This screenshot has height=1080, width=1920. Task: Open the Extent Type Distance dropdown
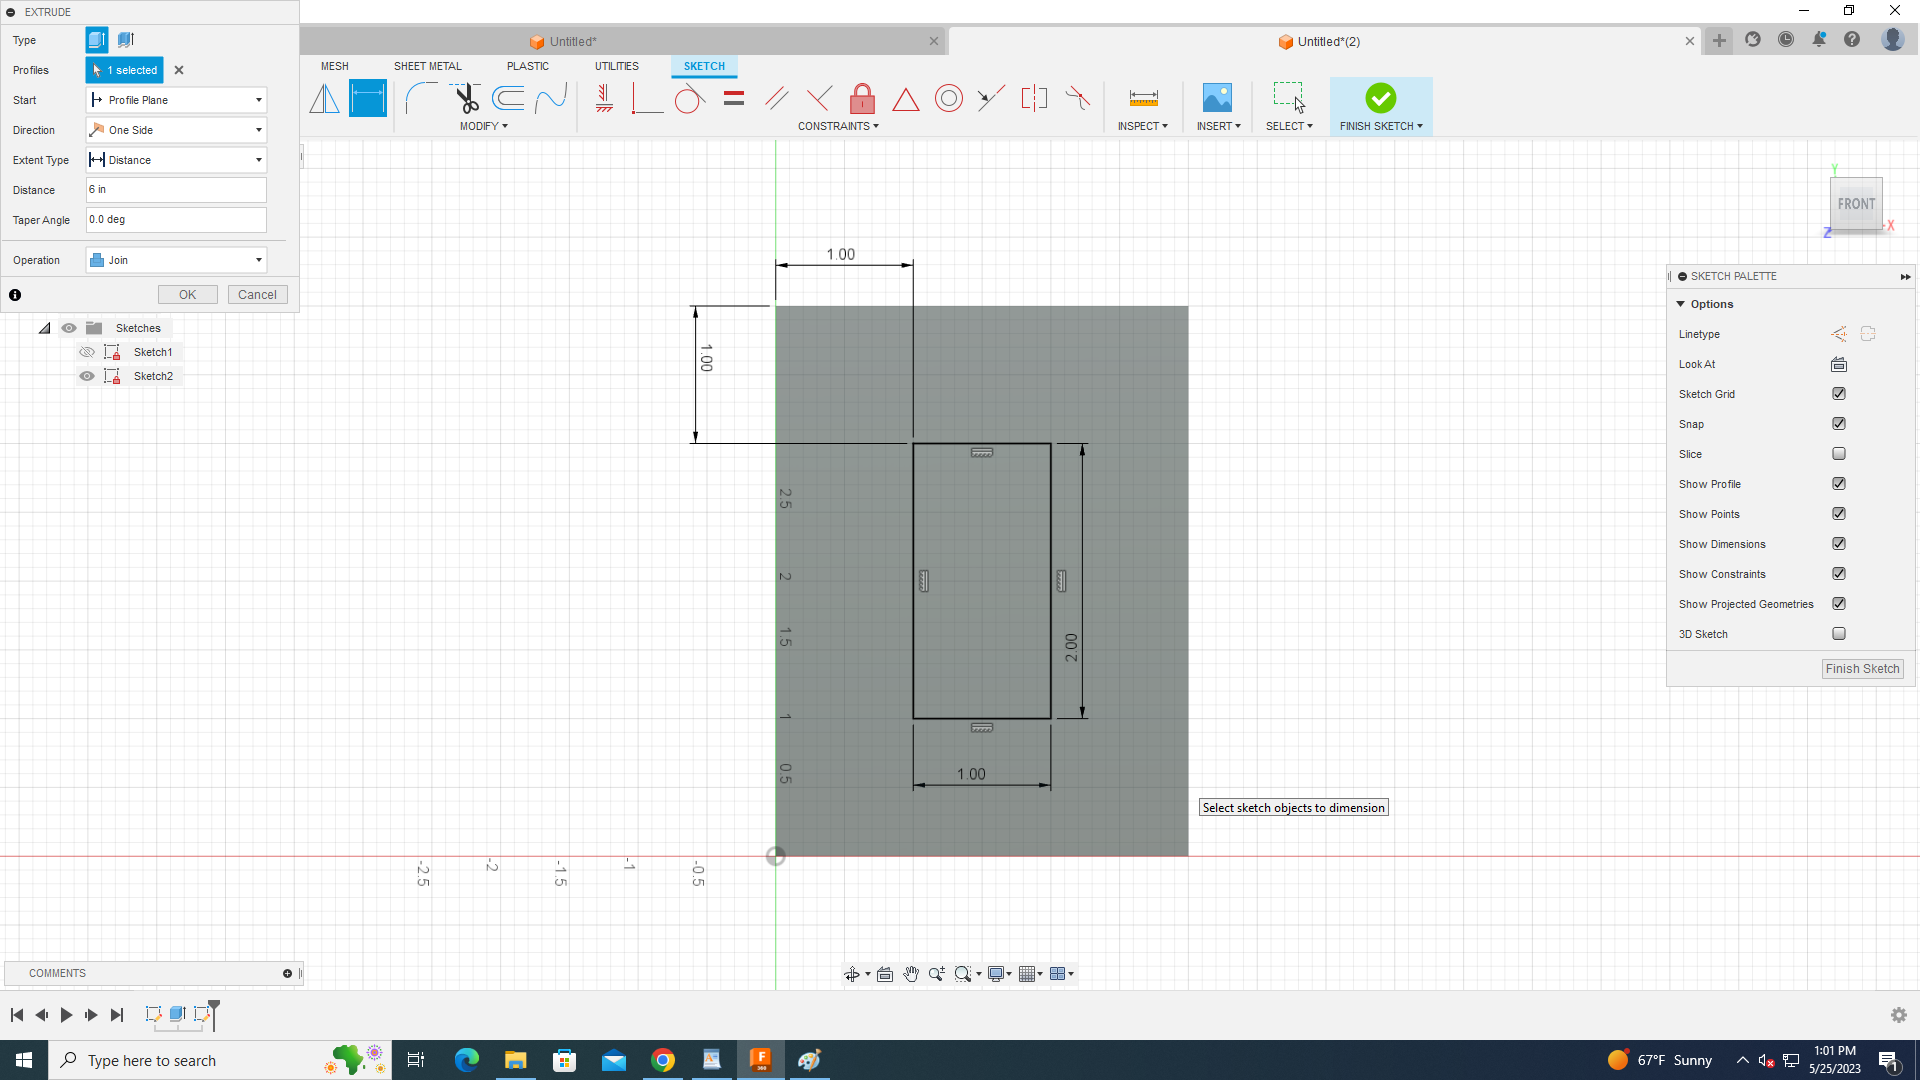click(x=176, y=160)
